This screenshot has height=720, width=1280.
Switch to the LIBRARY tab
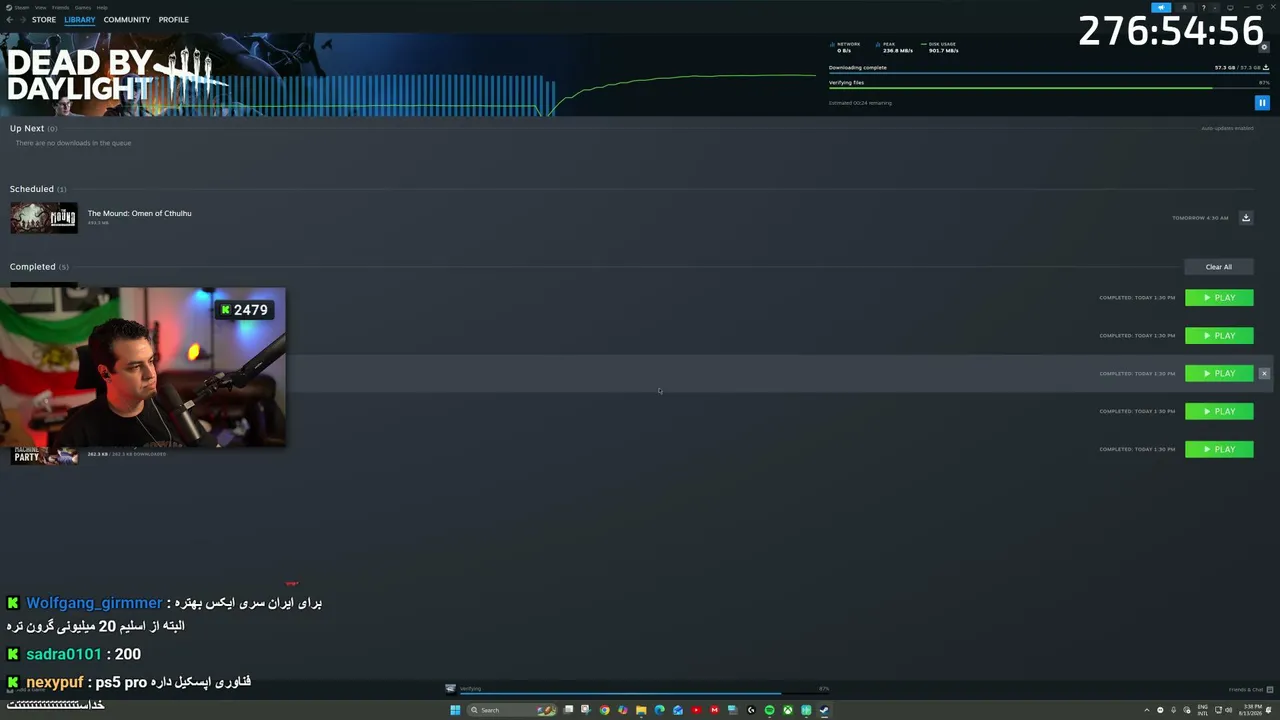[80, 20]
